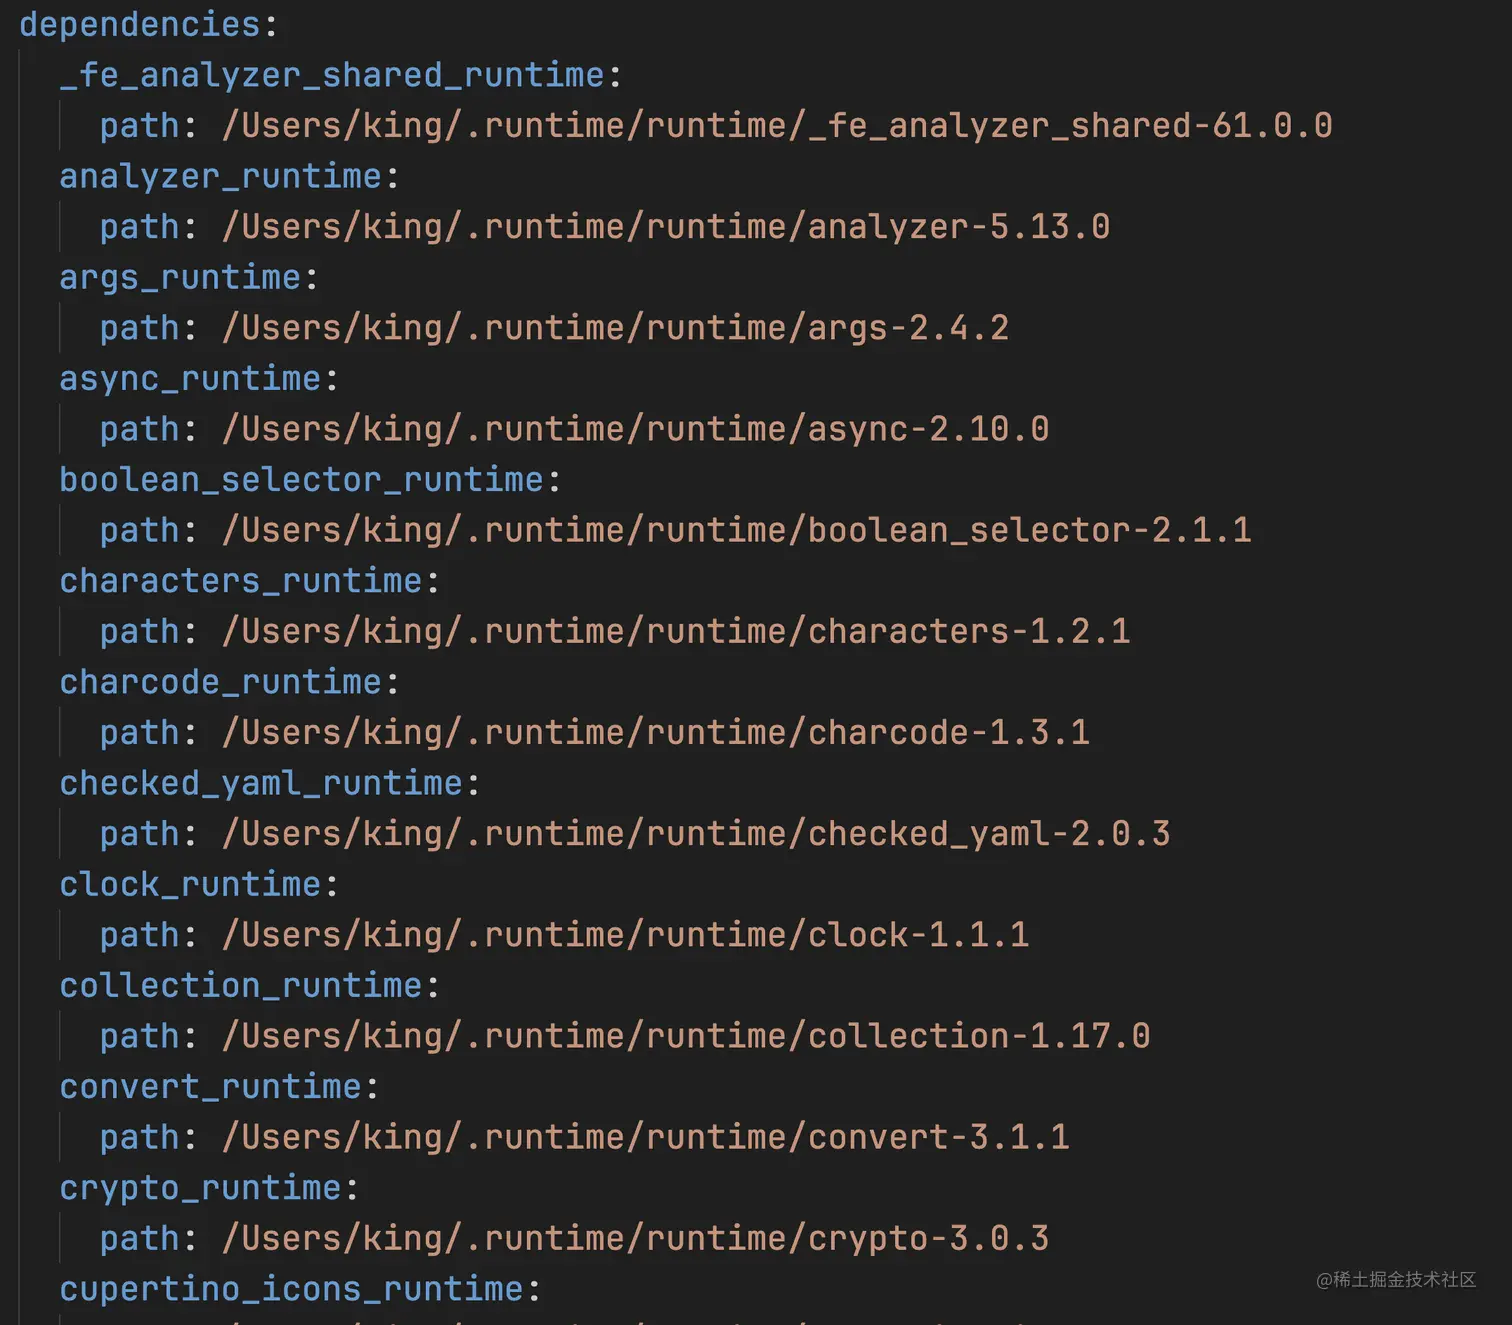Click 'path' key under convert_runtime
This screenshot has width=1512, height=1325.
pyautogui.click(x=140, y=1138)
